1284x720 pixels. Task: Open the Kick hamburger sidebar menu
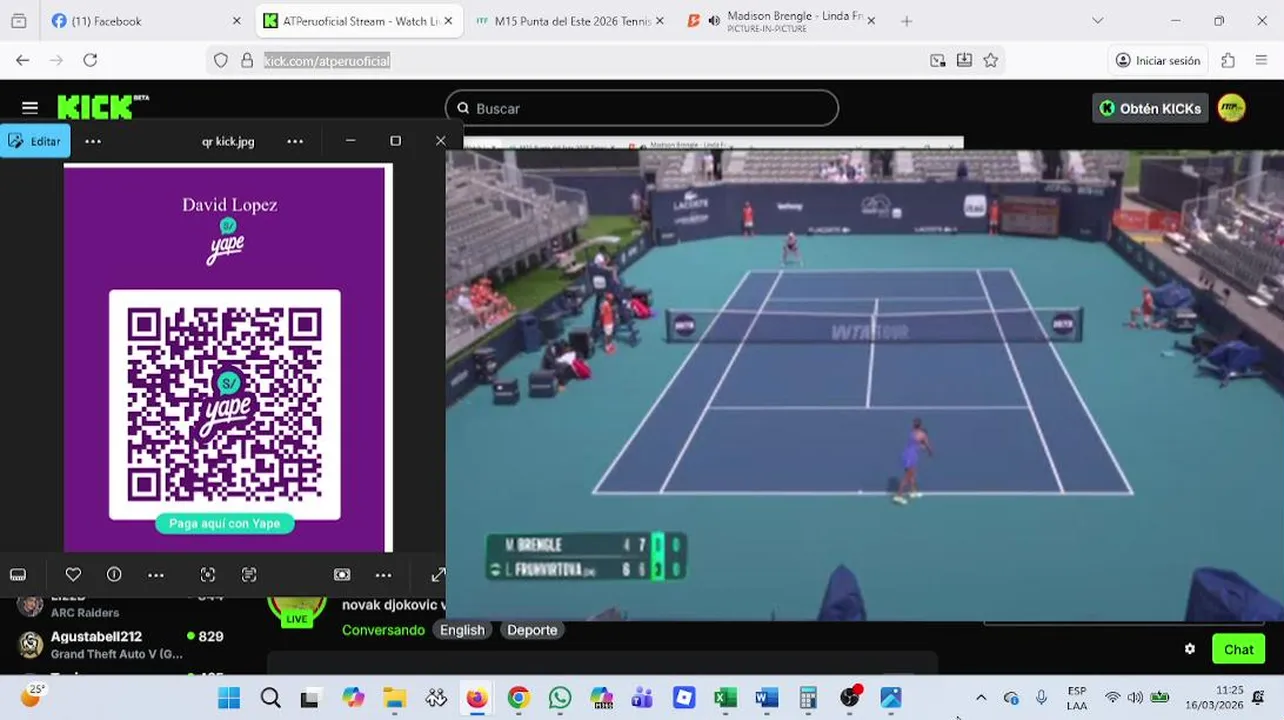pos(30,108)
